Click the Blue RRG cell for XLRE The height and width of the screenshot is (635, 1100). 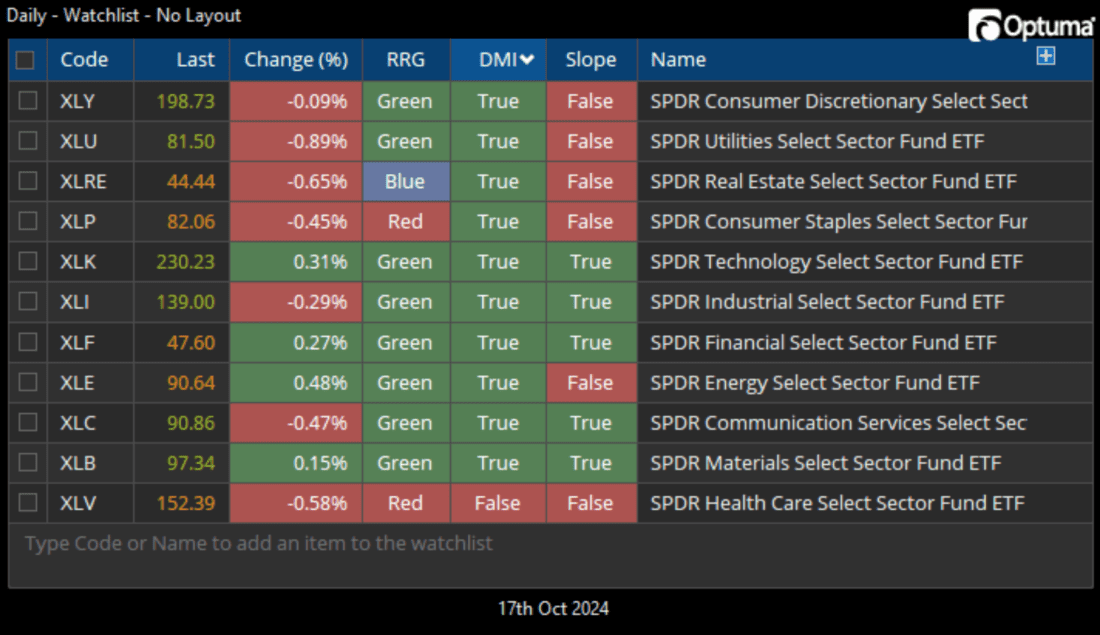pos(405,182)
